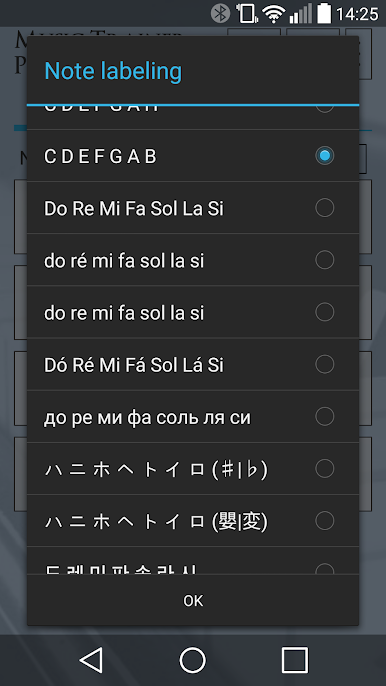Viewport: 386px width, 686px height.
Task: Tap the battery status icon
Action: 324,14
